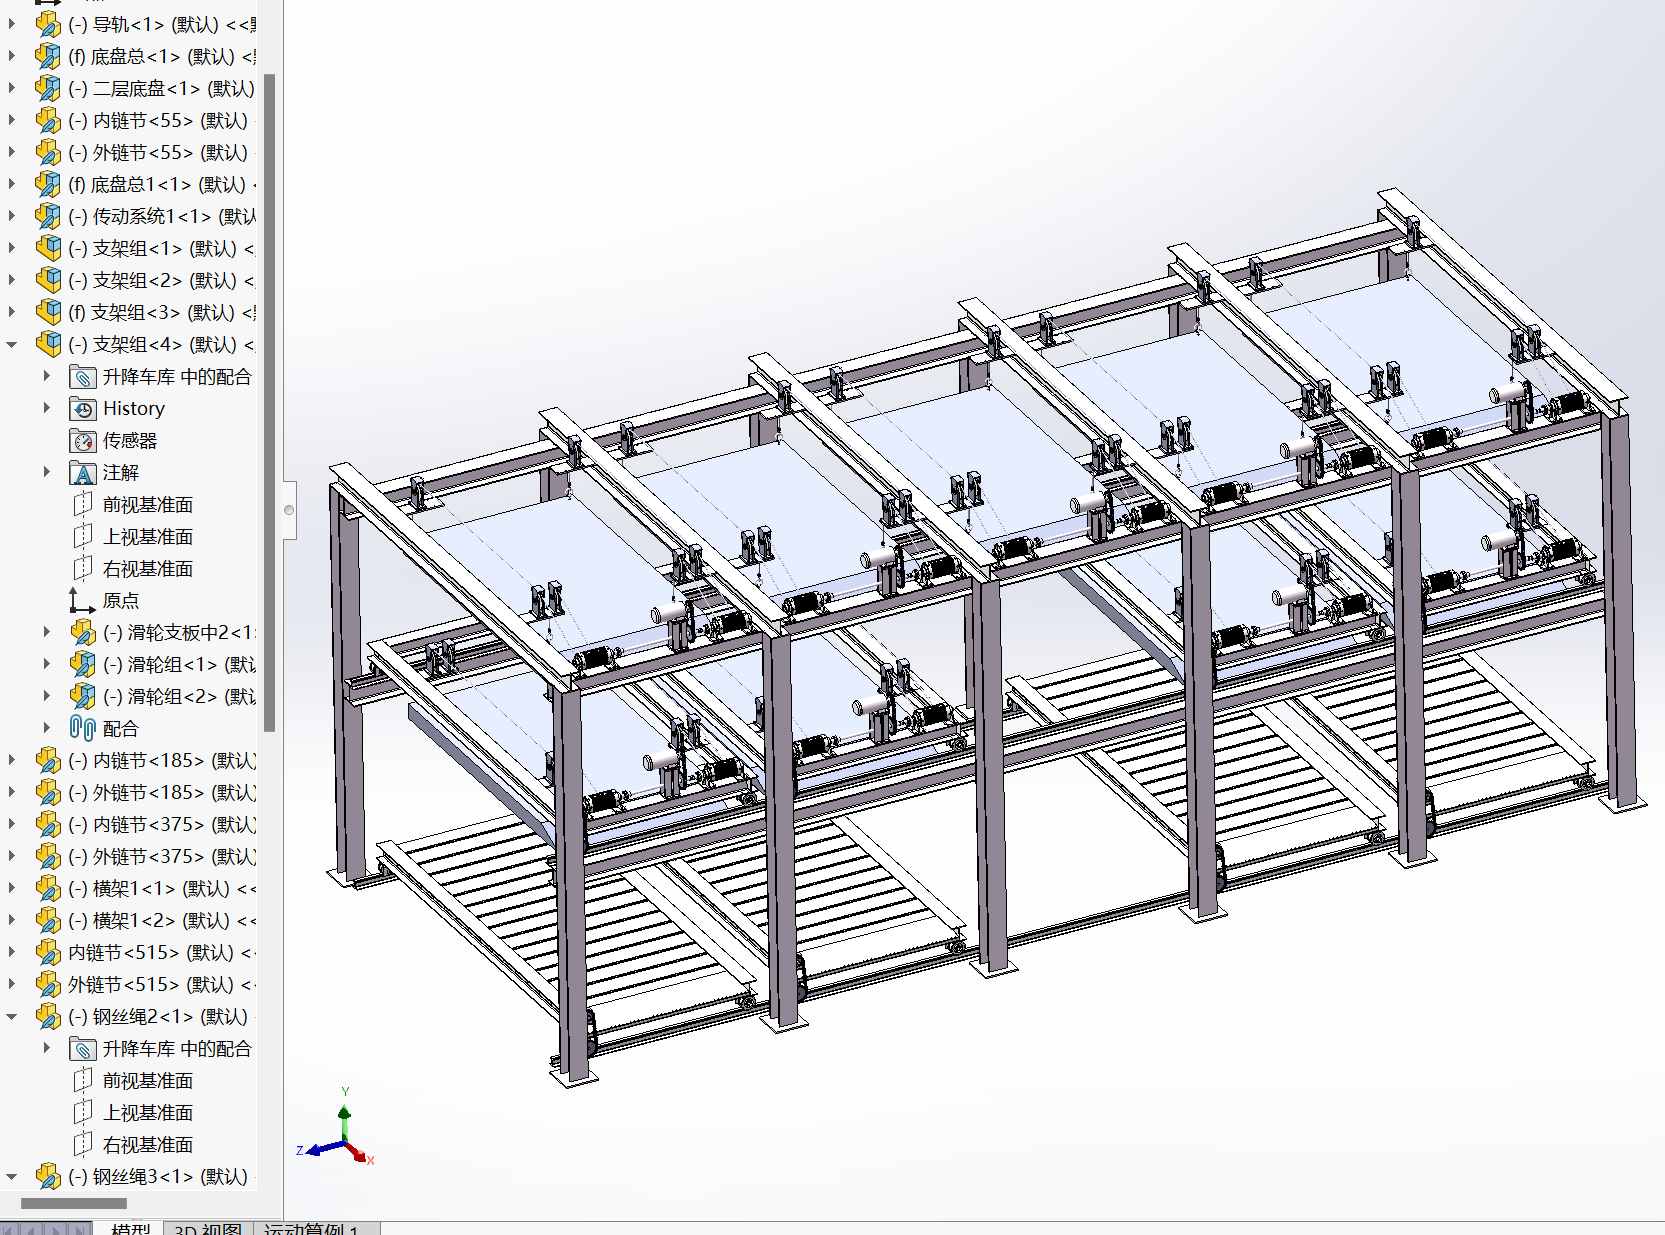
Task: Click the 滑轮组<2> component icon
Action: 83,697
